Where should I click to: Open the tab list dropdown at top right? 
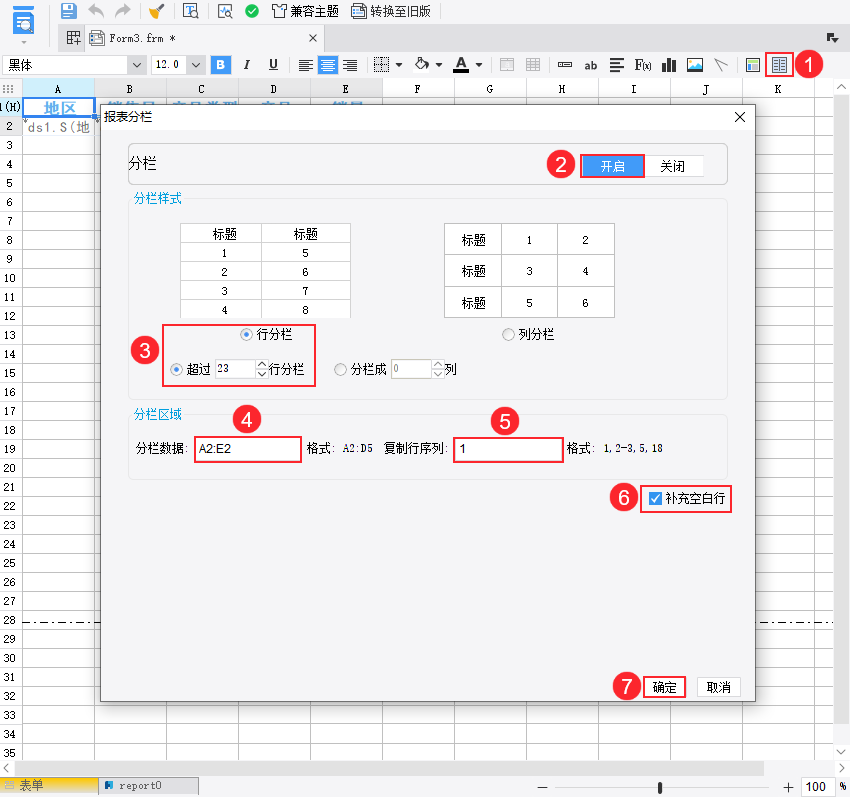(832, 37)
